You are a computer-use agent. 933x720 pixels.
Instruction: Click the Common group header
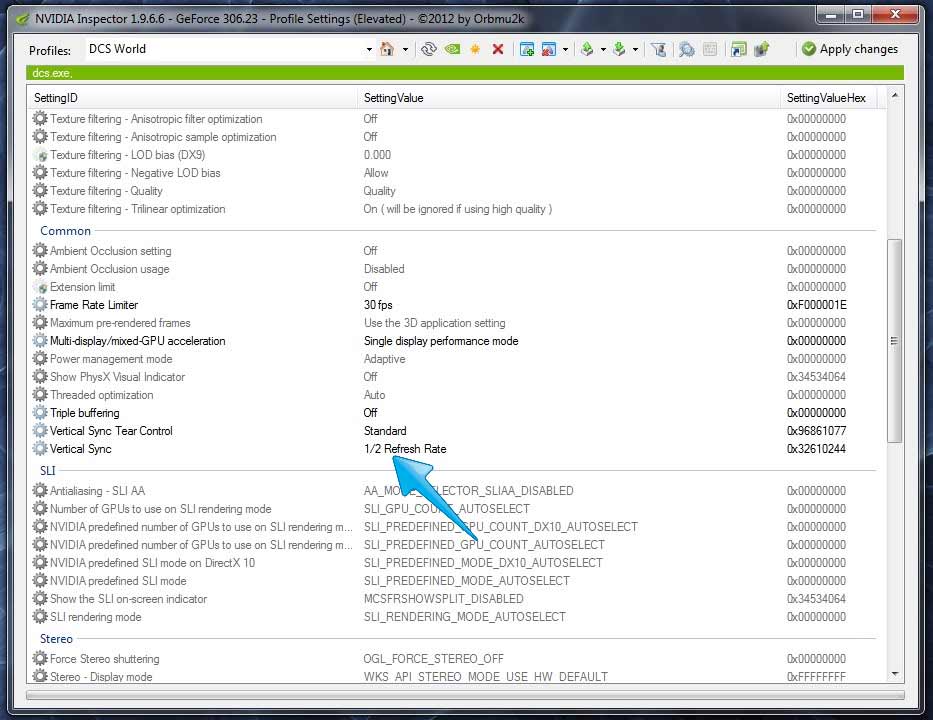pyautogui.click(x=65, y=231)
